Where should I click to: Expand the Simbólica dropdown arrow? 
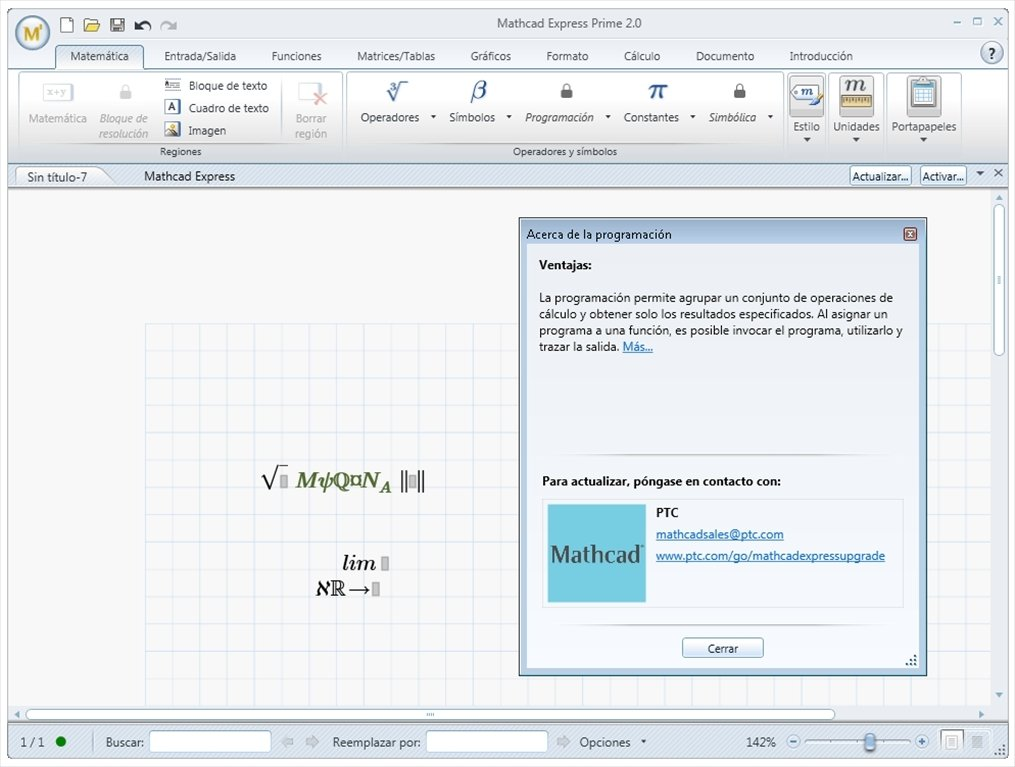tap(770, 117)
